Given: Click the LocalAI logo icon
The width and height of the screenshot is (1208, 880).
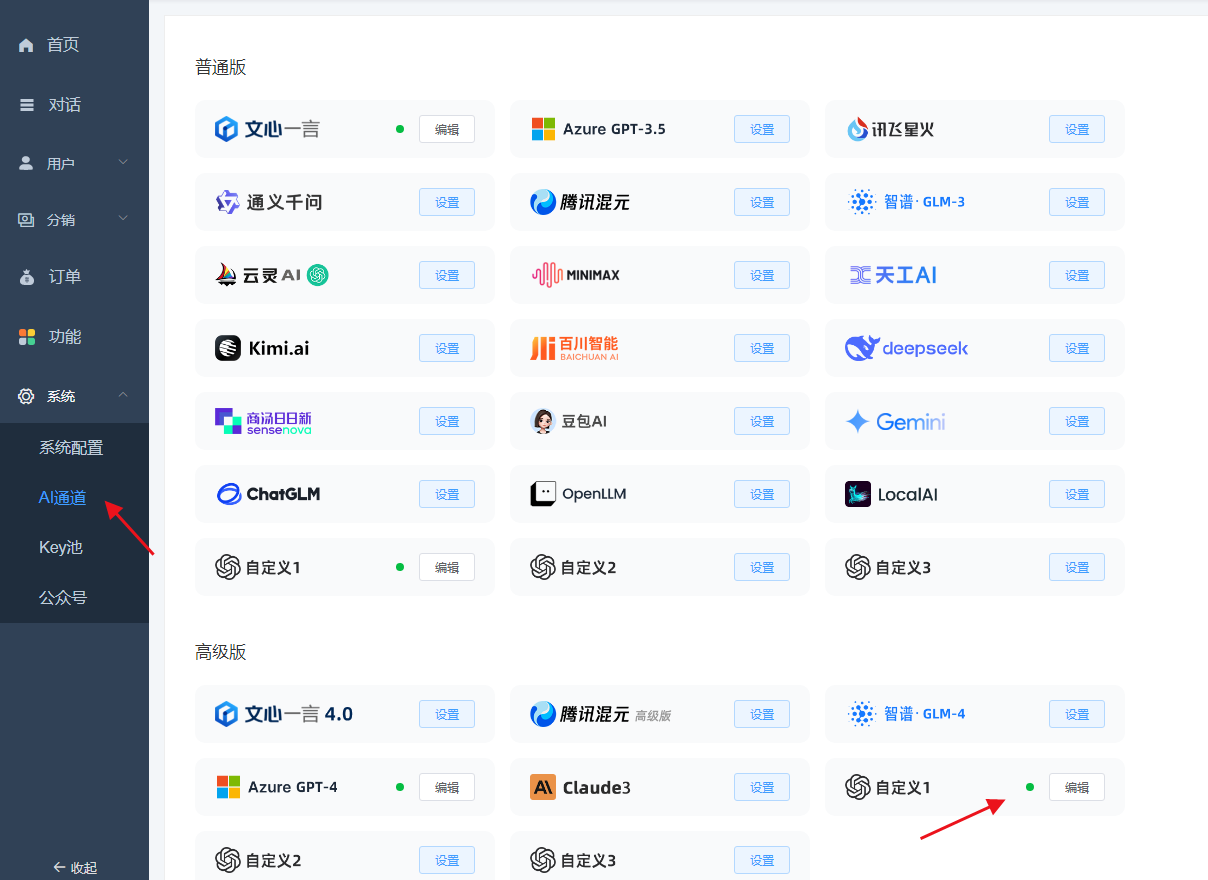Looking at the screenshot, I should [x=858, y=494].
